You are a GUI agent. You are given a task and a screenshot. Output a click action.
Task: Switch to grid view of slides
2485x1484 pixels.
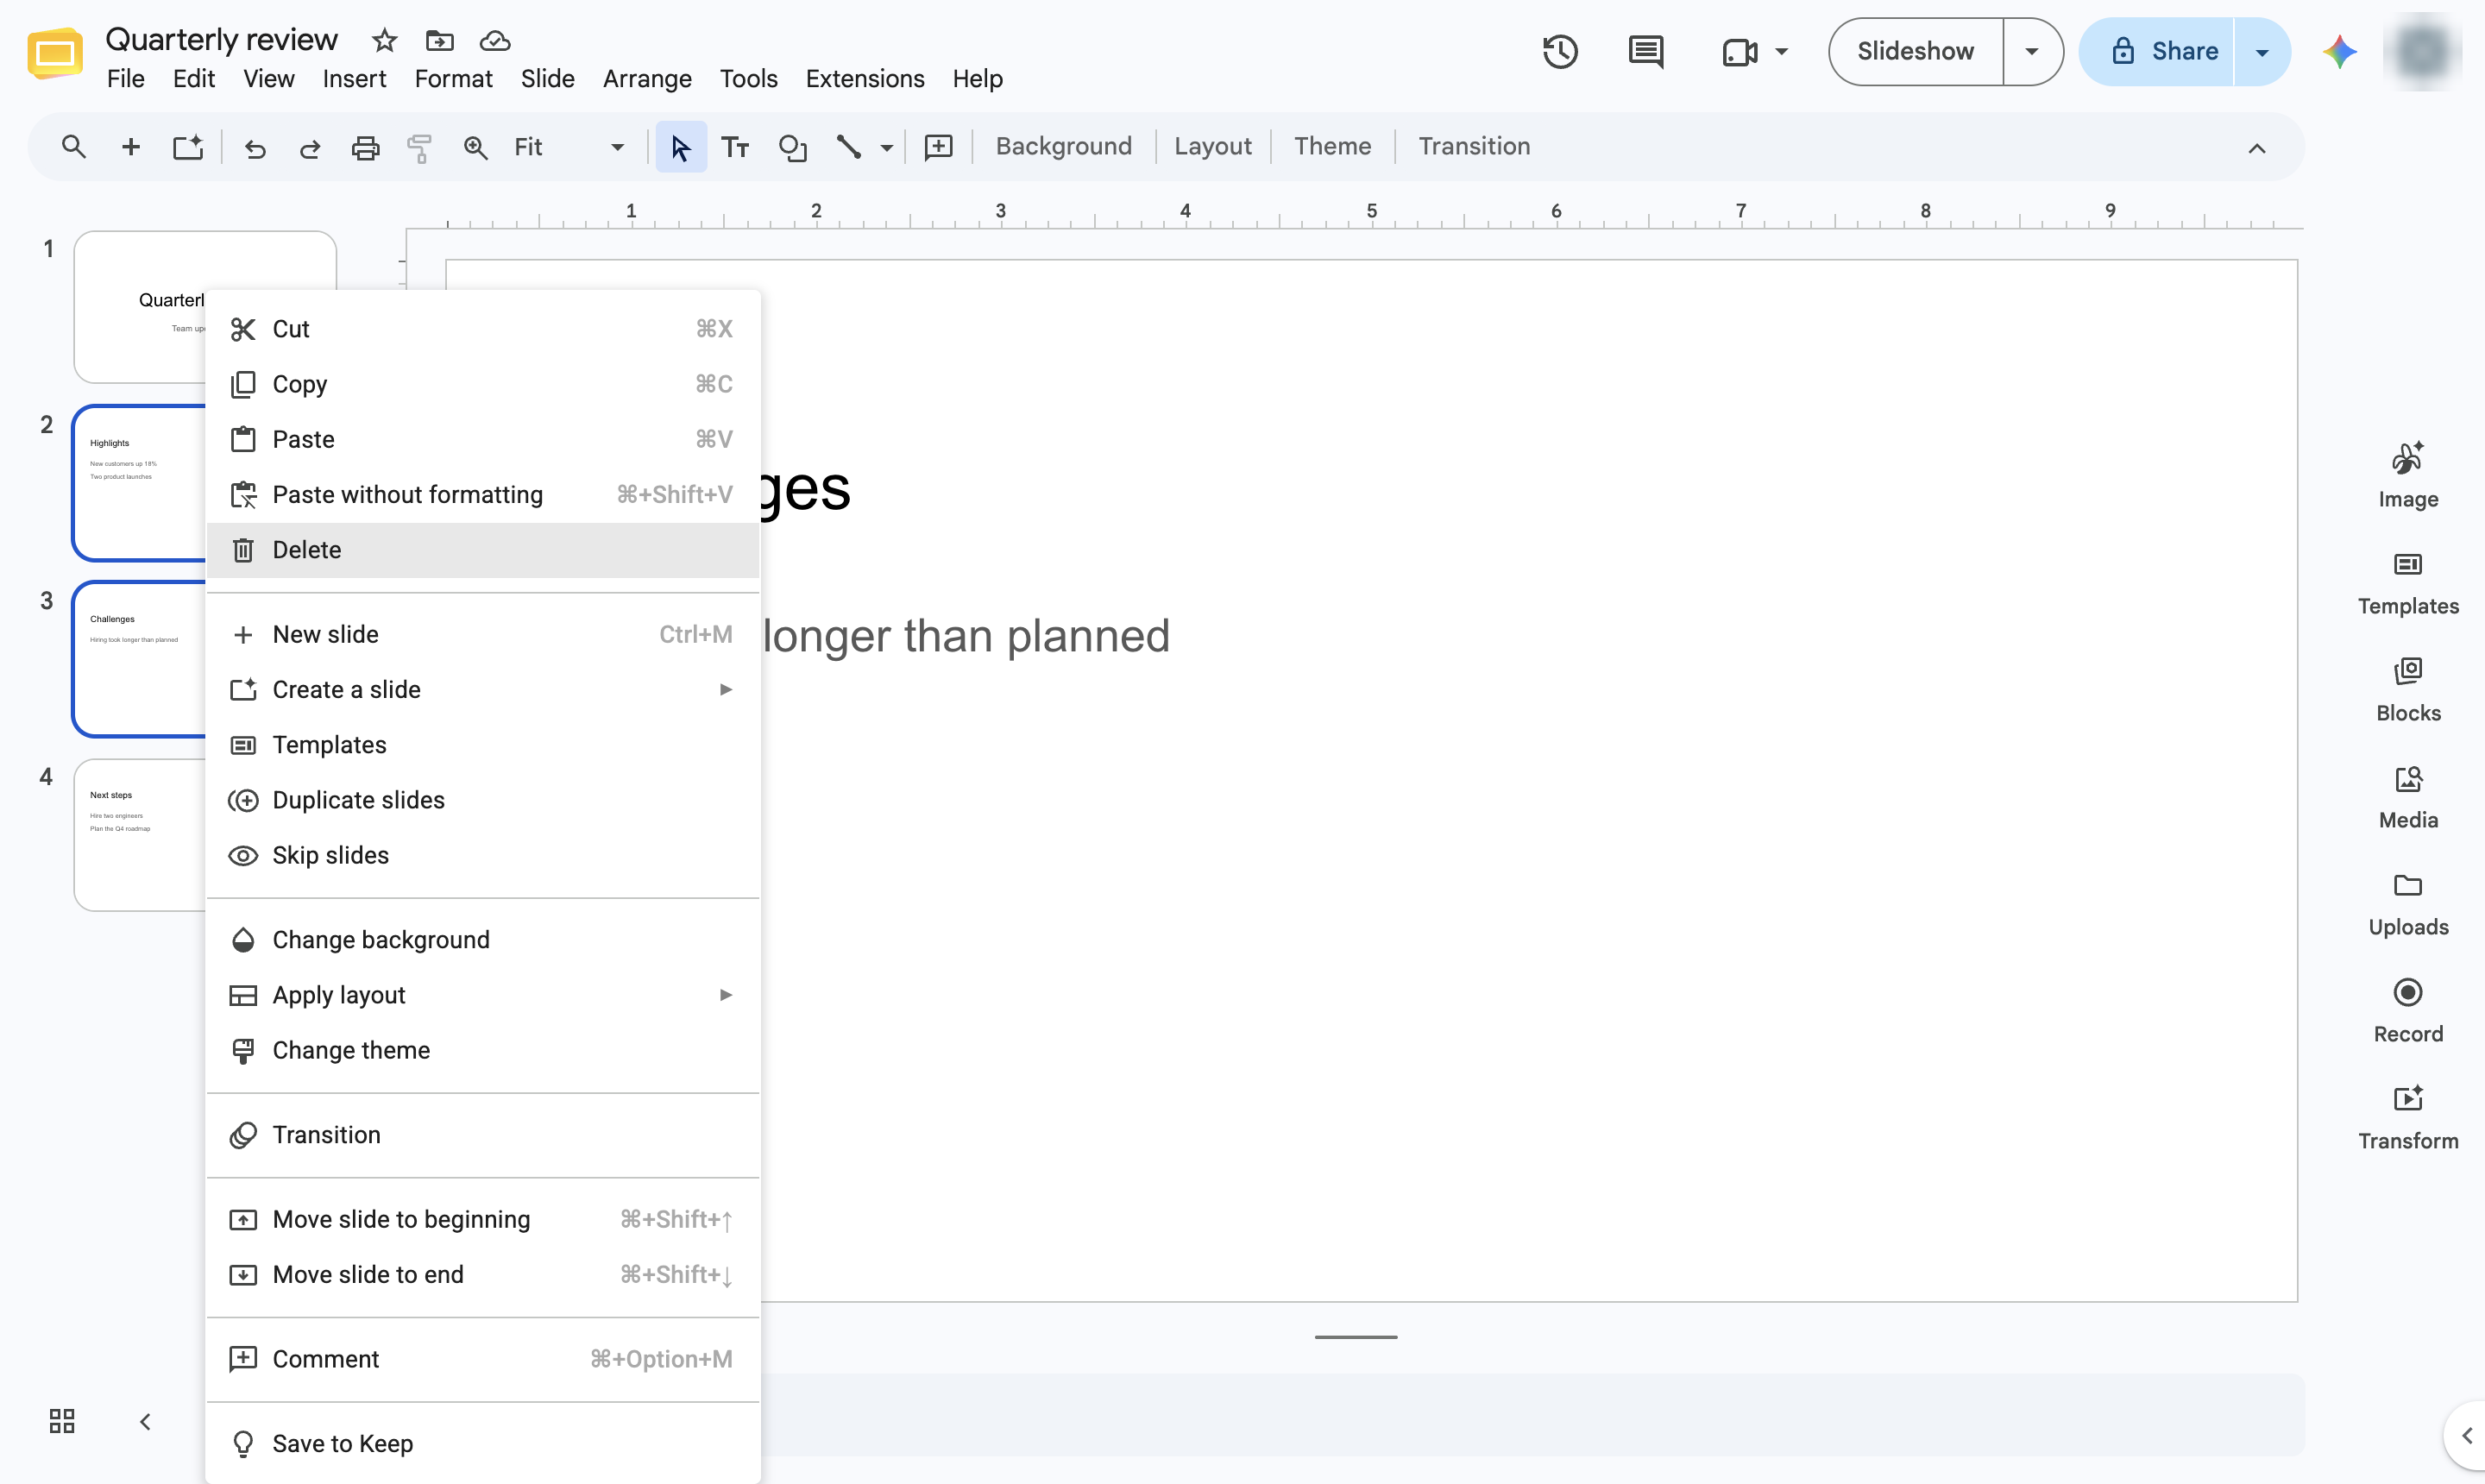click(62, 1421)
